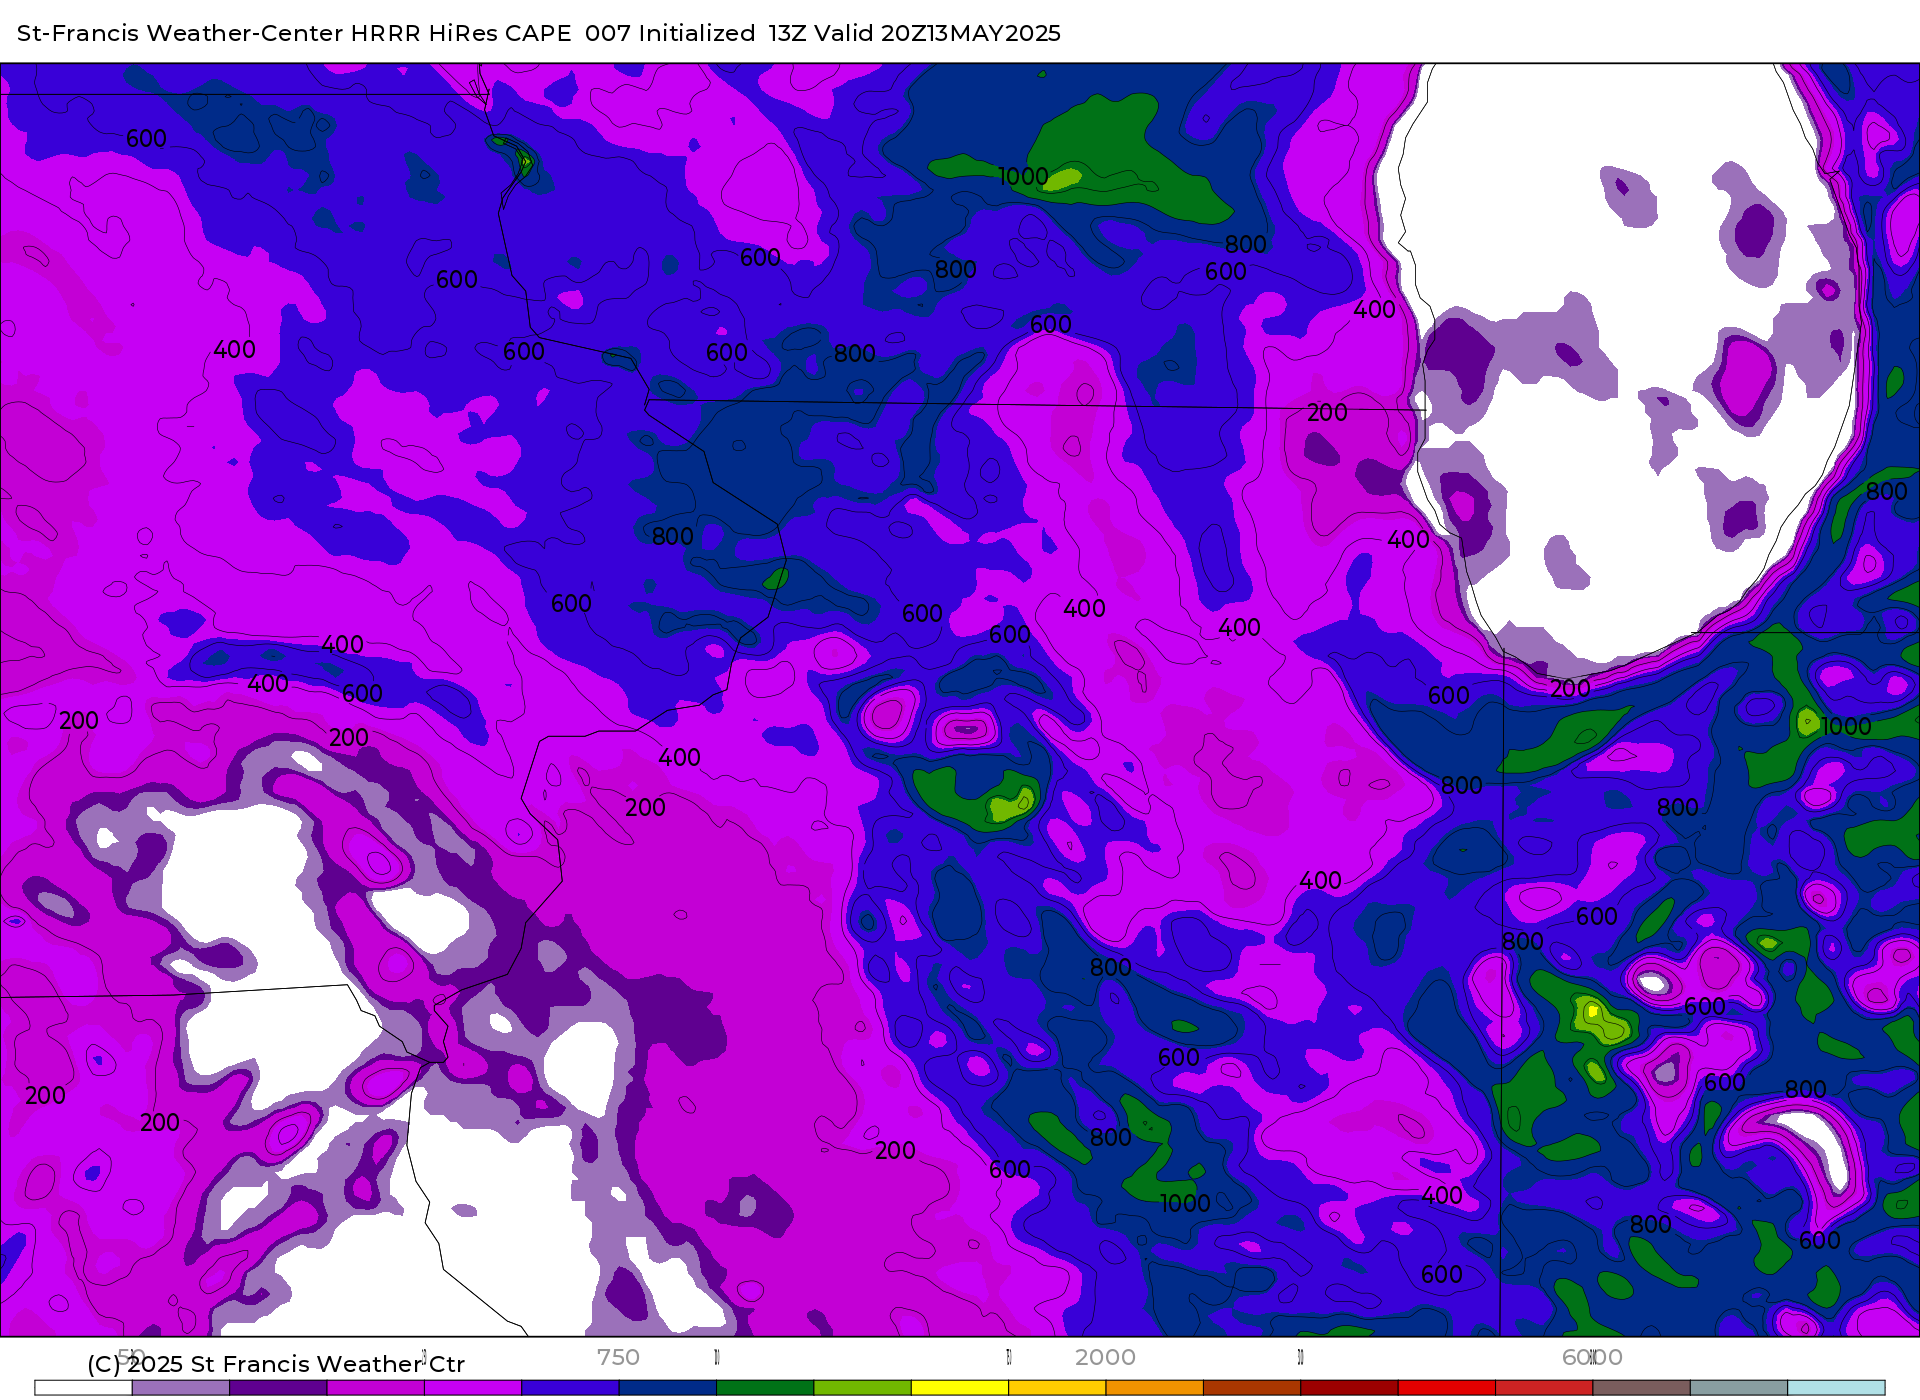Click the '6000' legend scale label
This screenshot has width=1920, height=1400.
click(x=1592, y=1357)
